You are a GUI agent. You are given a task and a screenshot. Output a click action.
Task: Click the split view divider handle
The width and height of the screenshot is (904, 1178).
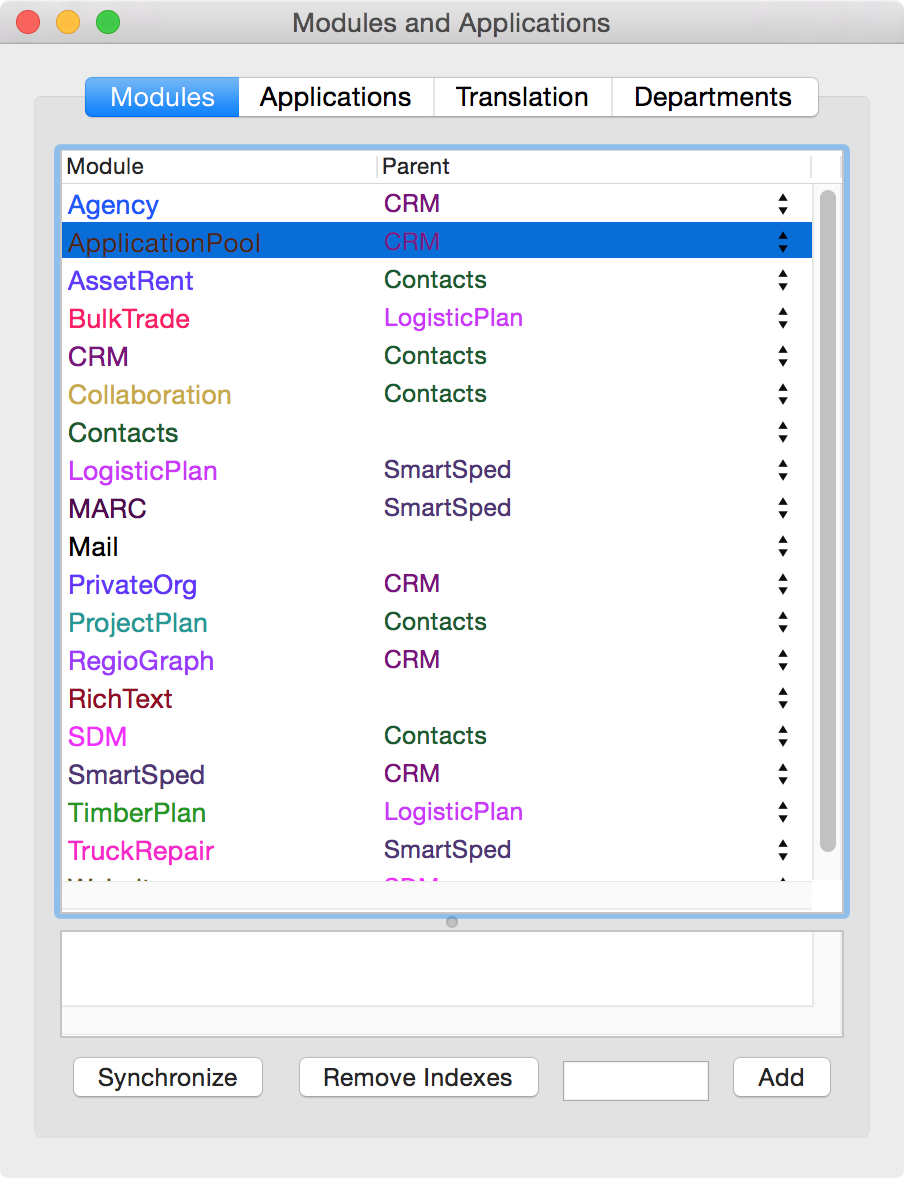click(452, 922)
